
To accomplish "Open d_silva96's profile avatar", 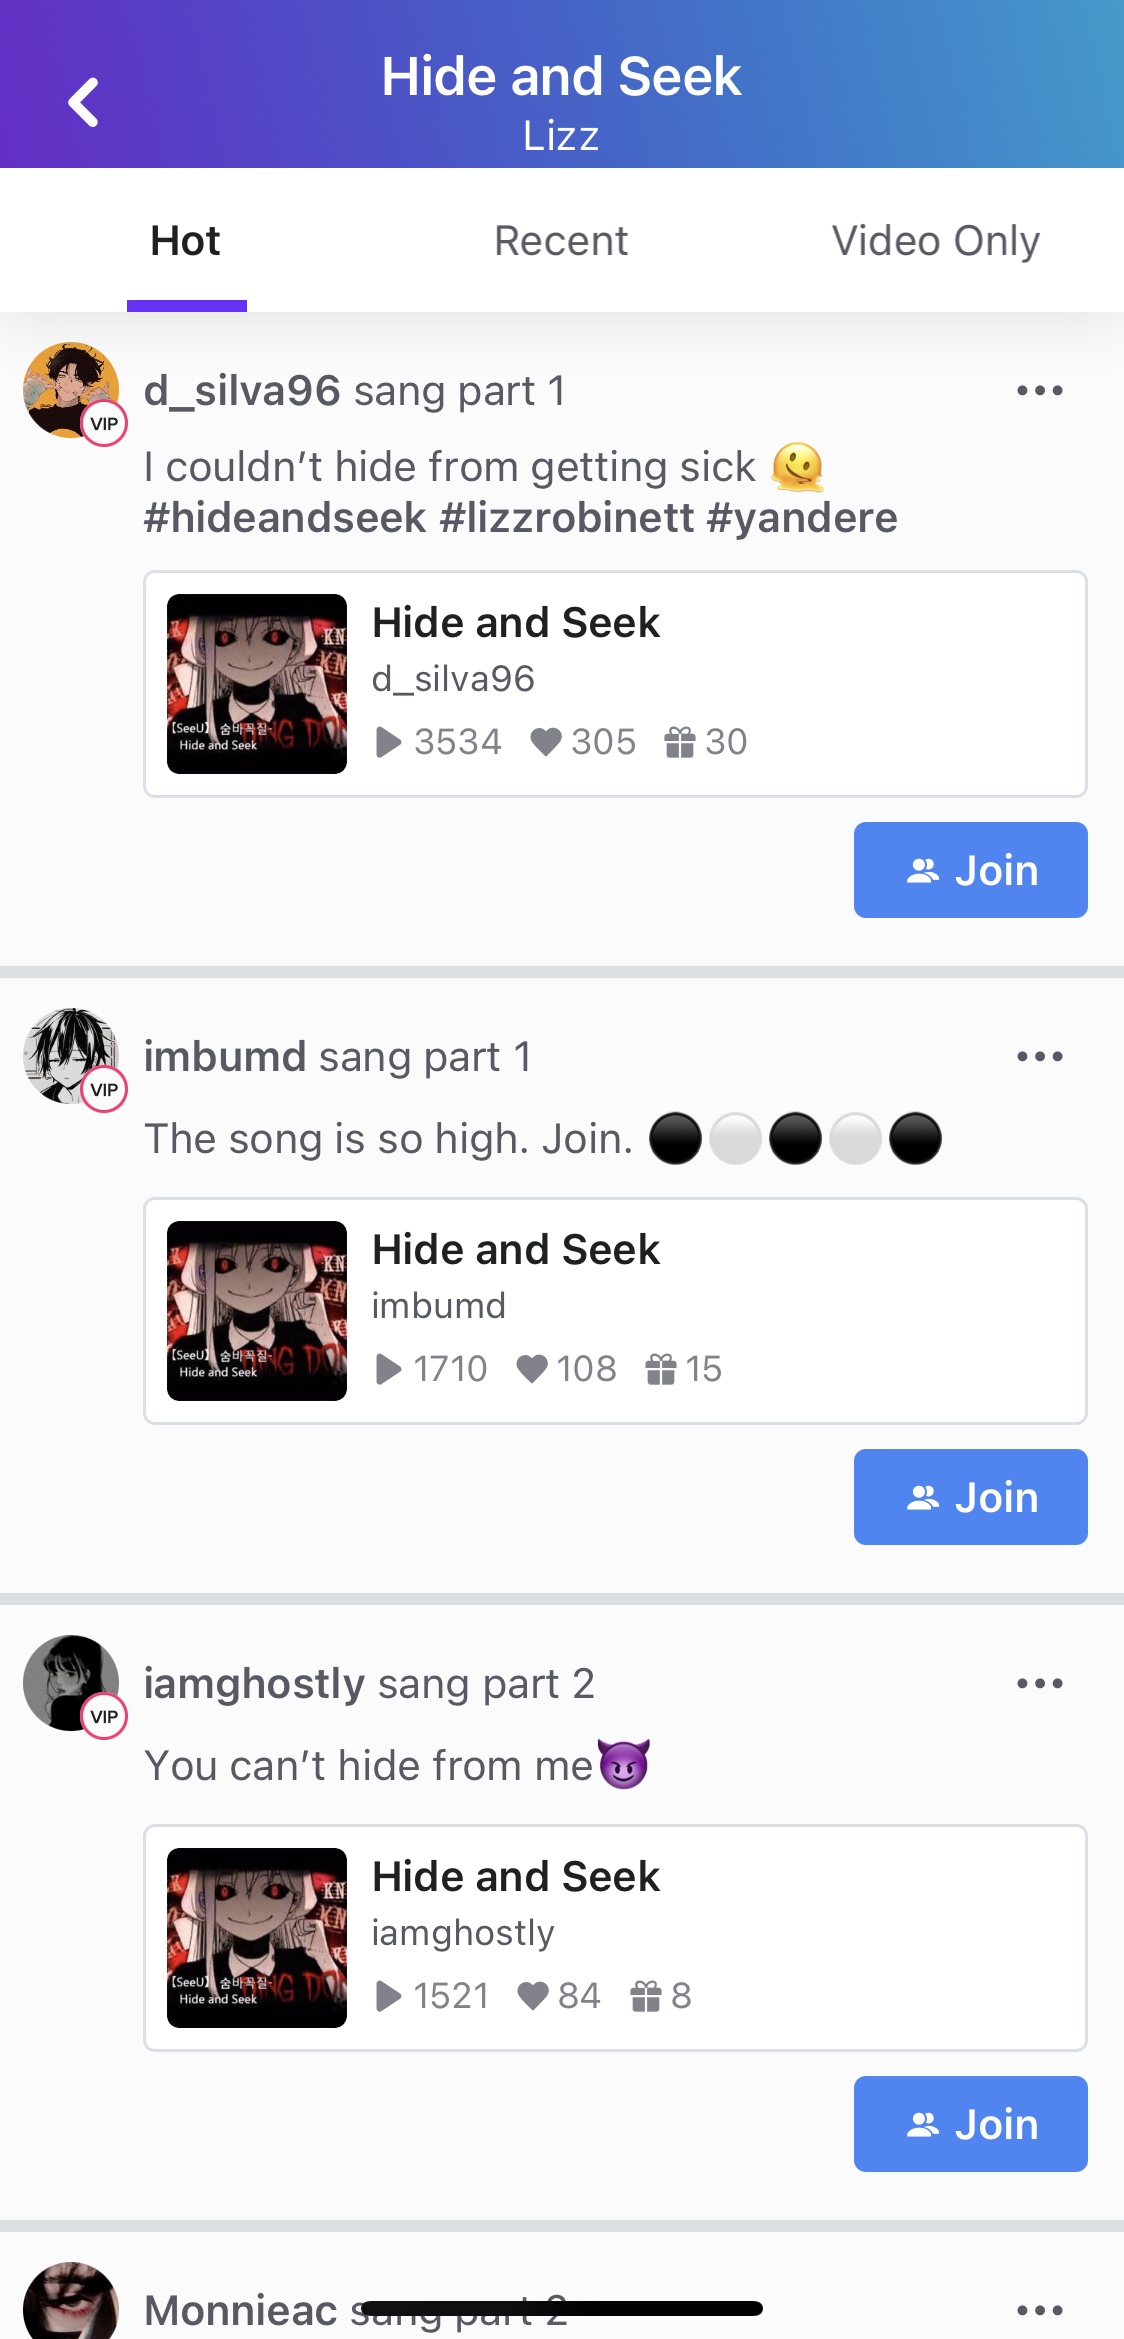I will tap(70, 390).
